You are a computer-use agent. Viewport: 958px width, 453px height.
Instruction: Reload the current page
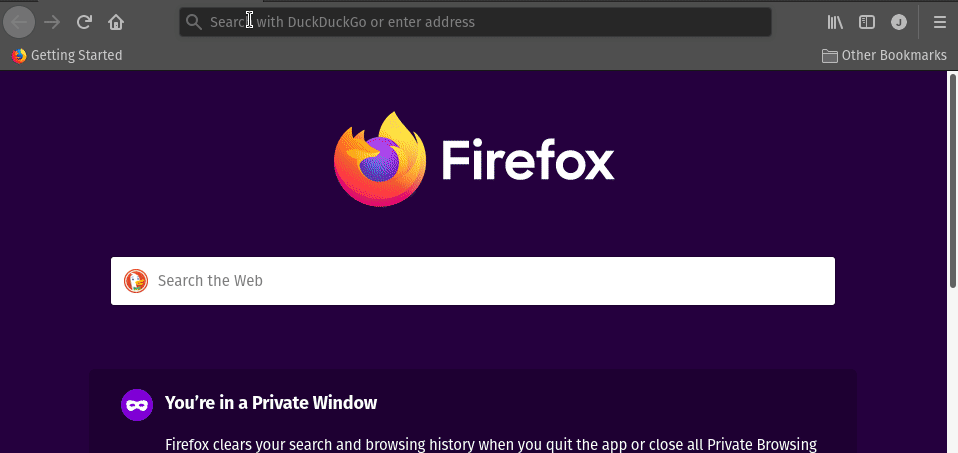point(85,22)
